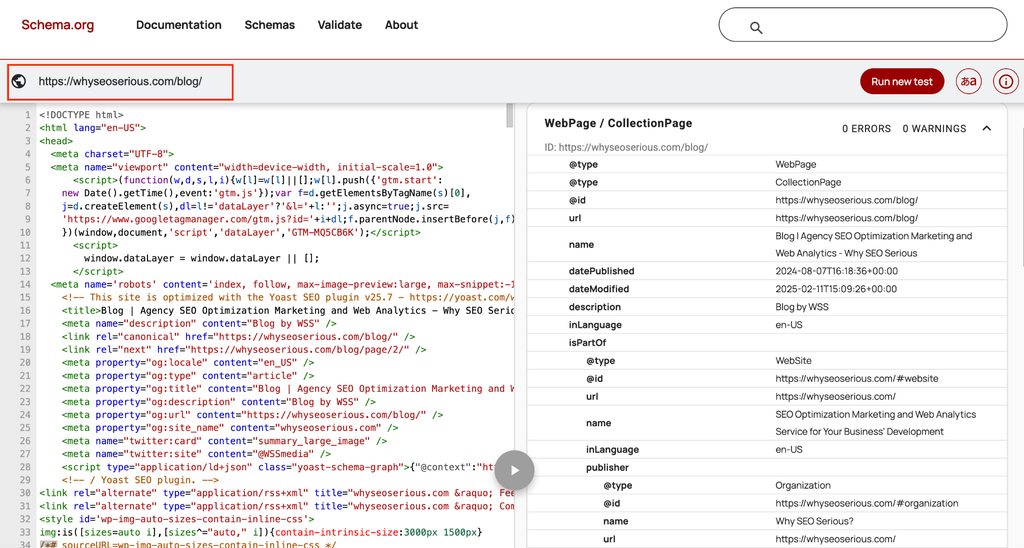Click the og:url meta code line

click(253, 415)
